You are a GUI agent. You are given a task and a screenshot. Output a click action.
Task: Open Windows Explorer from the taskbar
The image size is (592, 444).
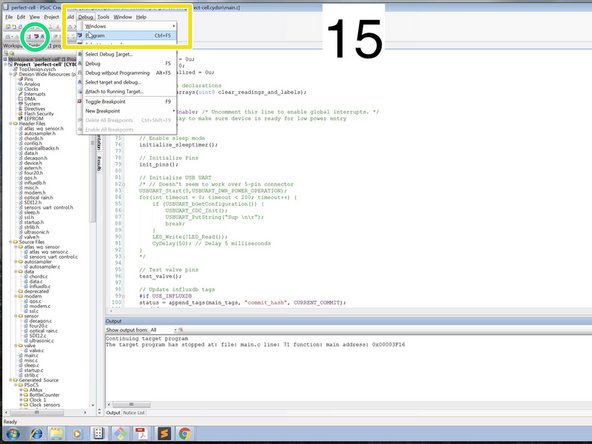[57, 434]
